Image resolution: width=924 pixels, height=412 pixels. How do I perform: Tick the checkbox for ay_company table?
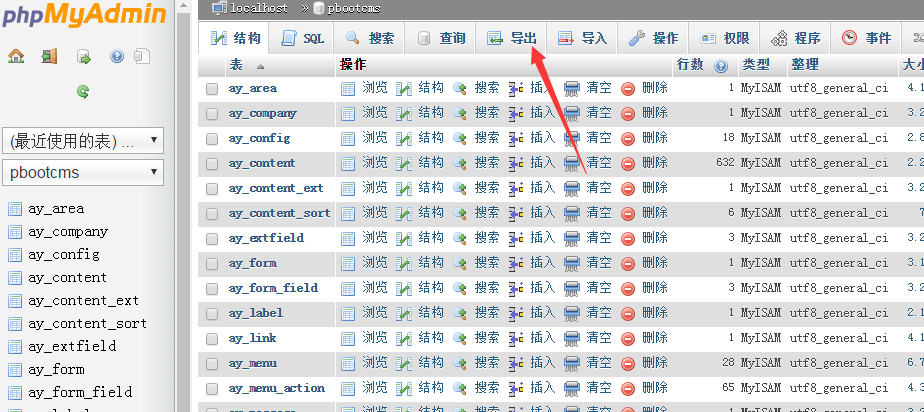(212, 114)
